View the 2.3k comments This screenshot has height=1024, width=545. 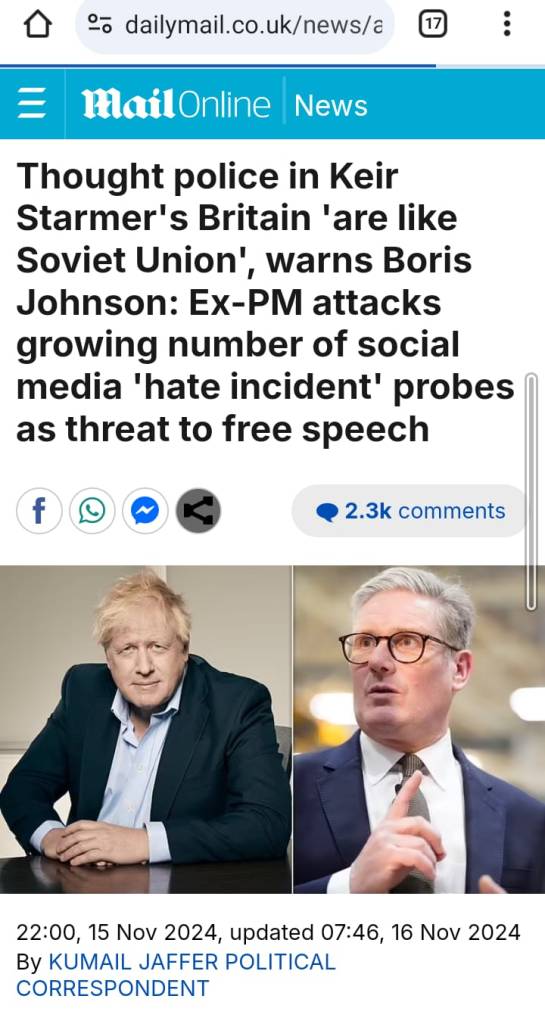[x=409, y=511]
